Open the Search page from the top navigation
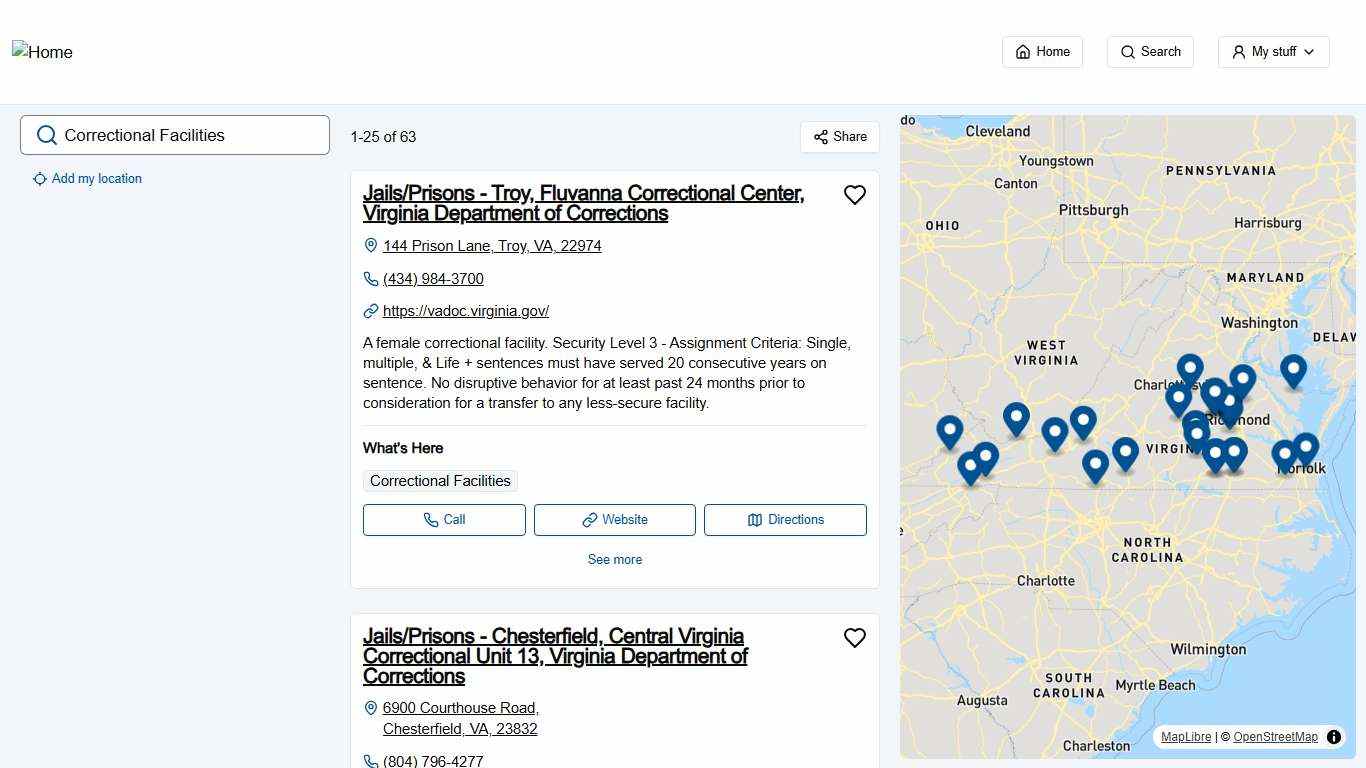Viewport: 1366px width, 768px height. coord(1150,51)
